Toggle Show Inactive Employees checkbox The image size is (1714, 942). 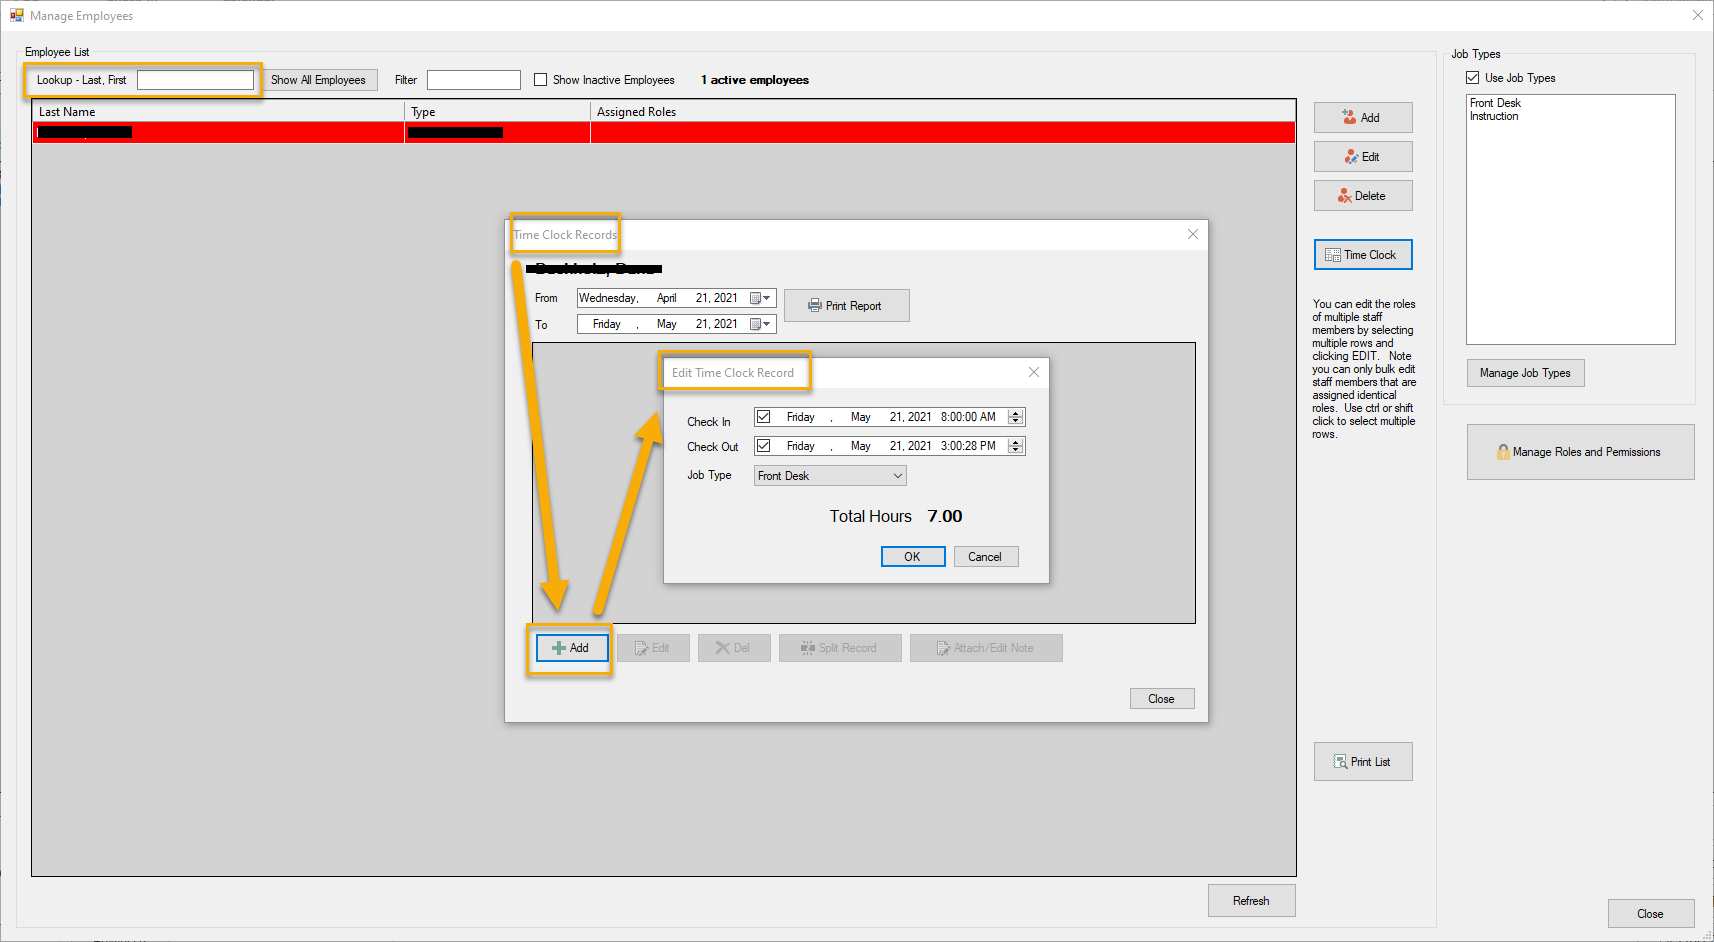[x=541, y=80]
